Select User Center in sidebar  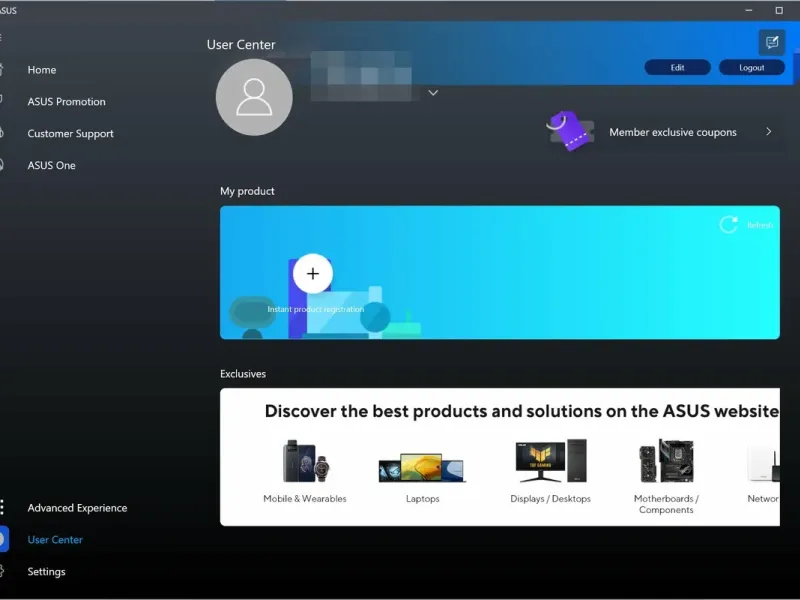[x=55, y=540]
